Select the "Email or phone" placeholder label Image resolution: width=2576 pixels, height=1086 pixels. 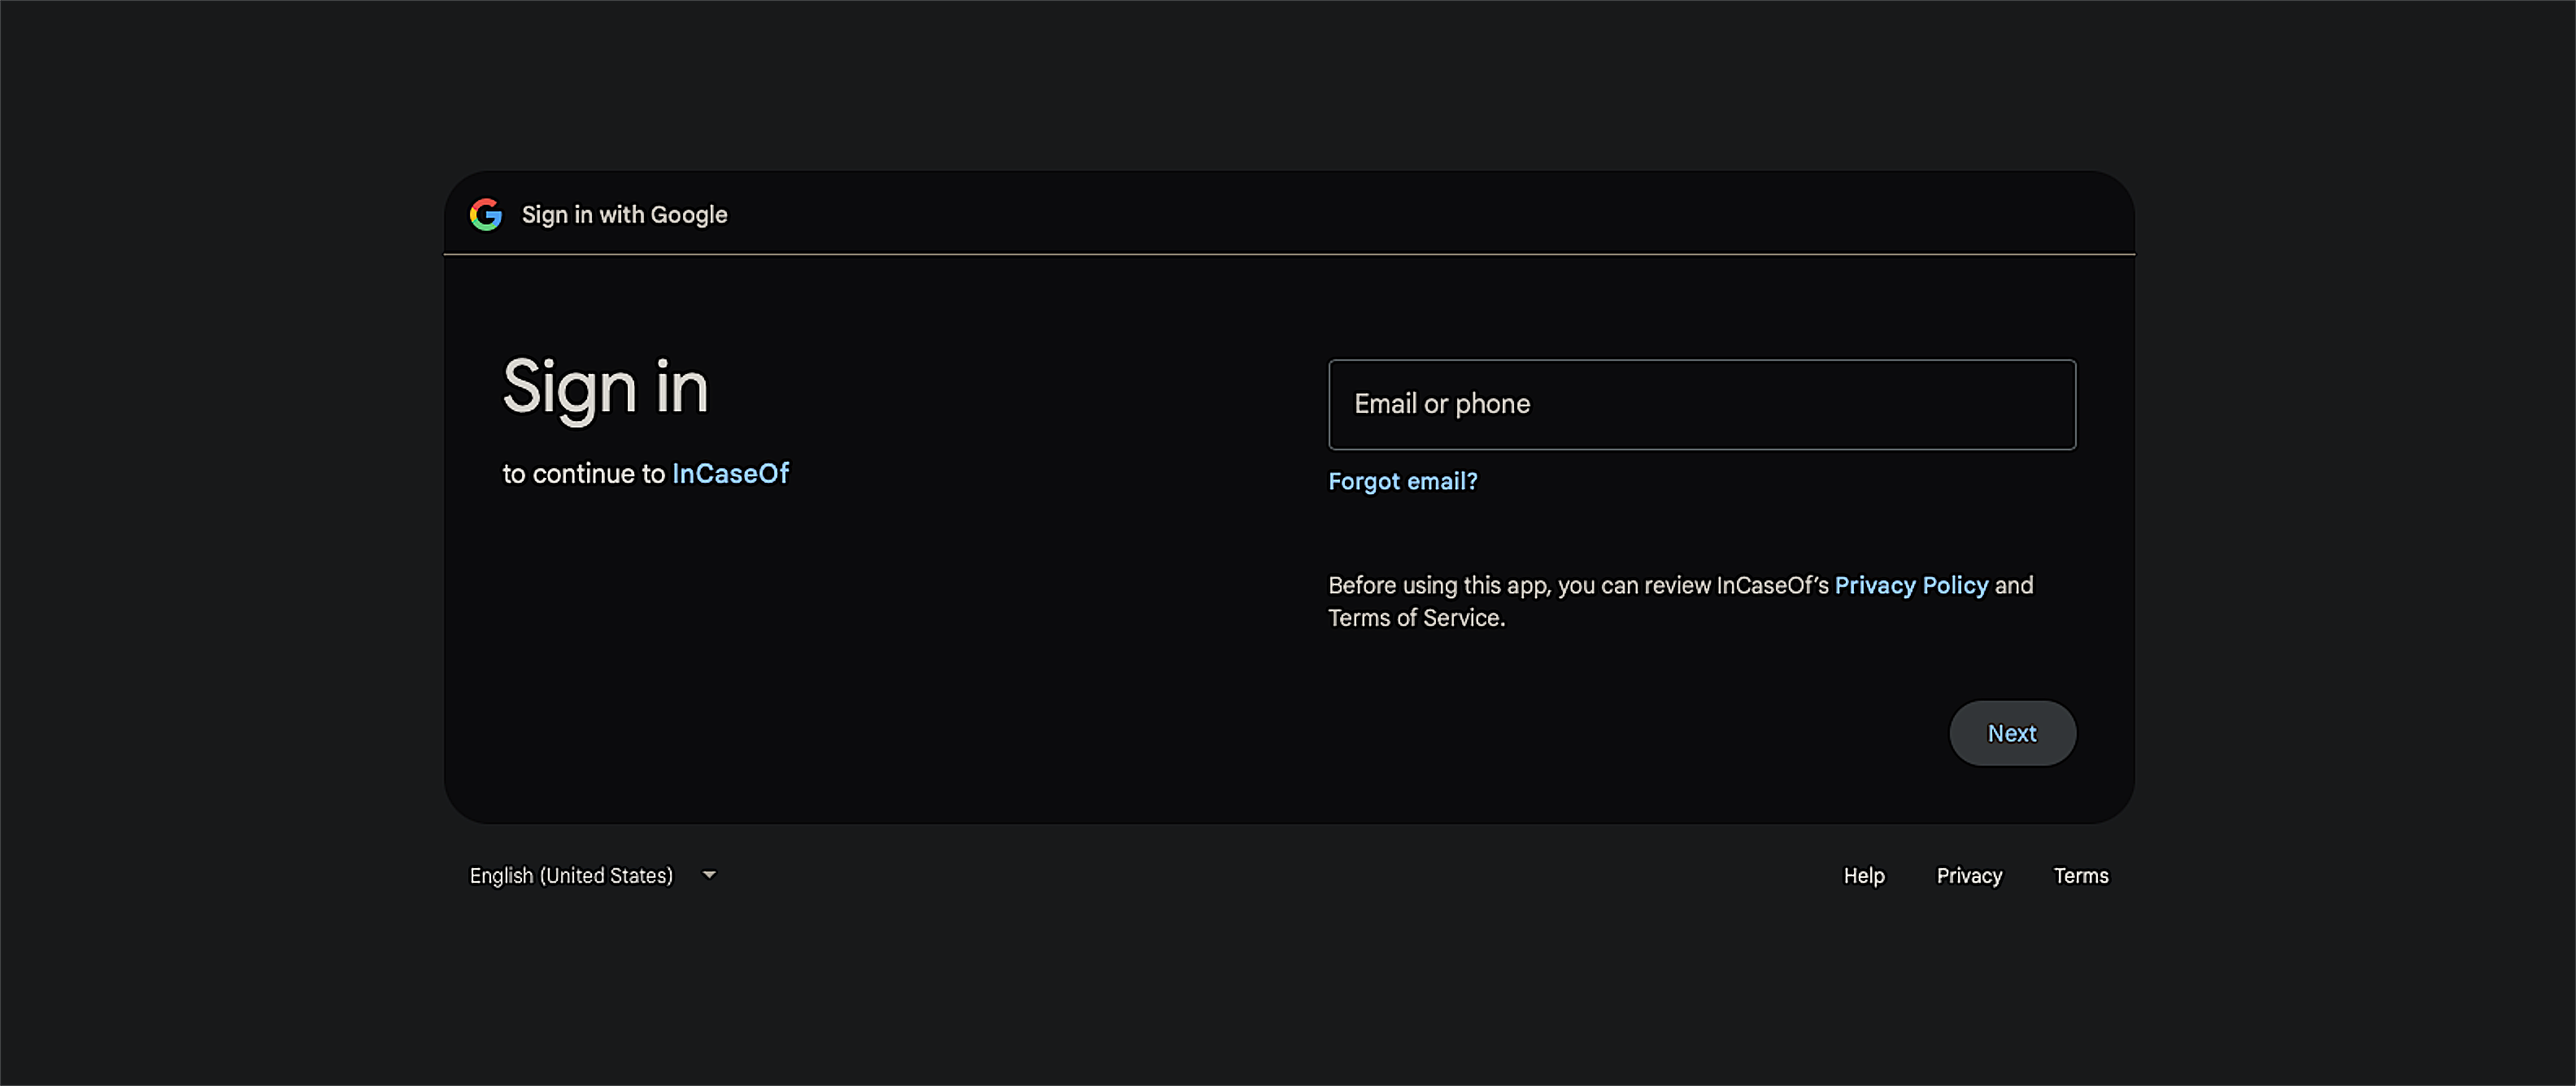1441,404
